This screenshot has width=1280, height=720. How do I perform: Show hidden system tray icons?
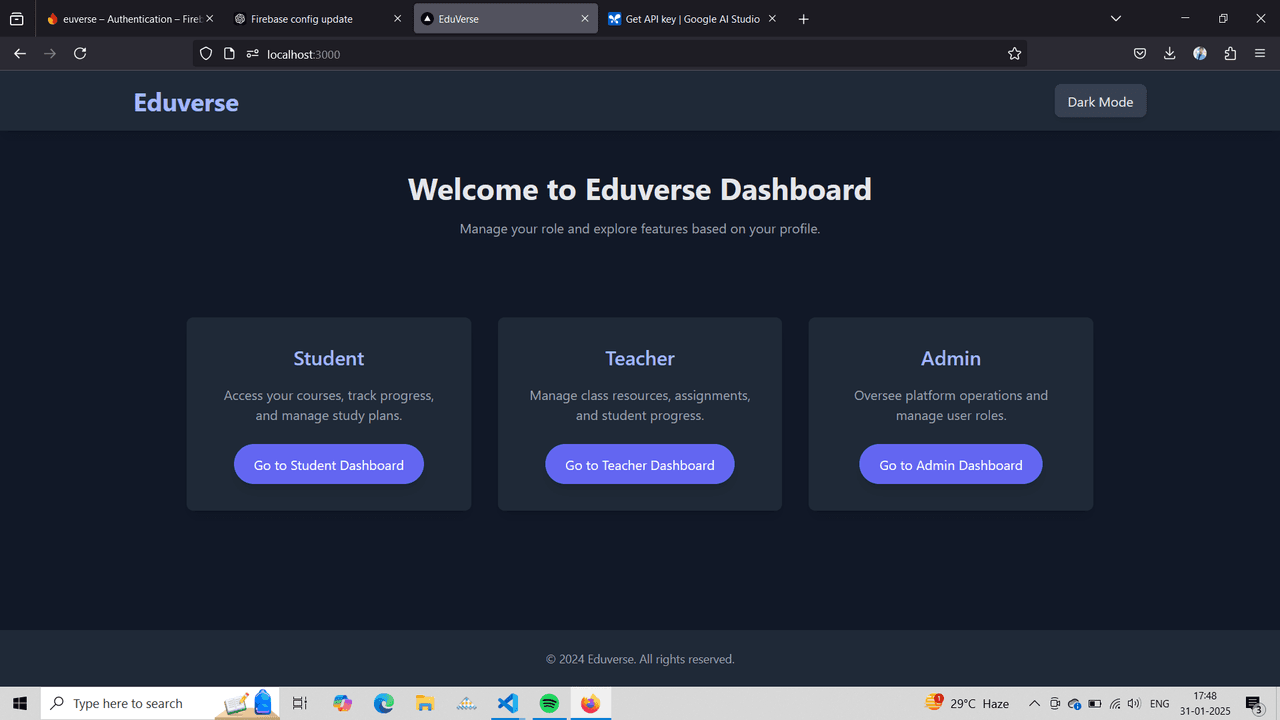point(1034,704)
